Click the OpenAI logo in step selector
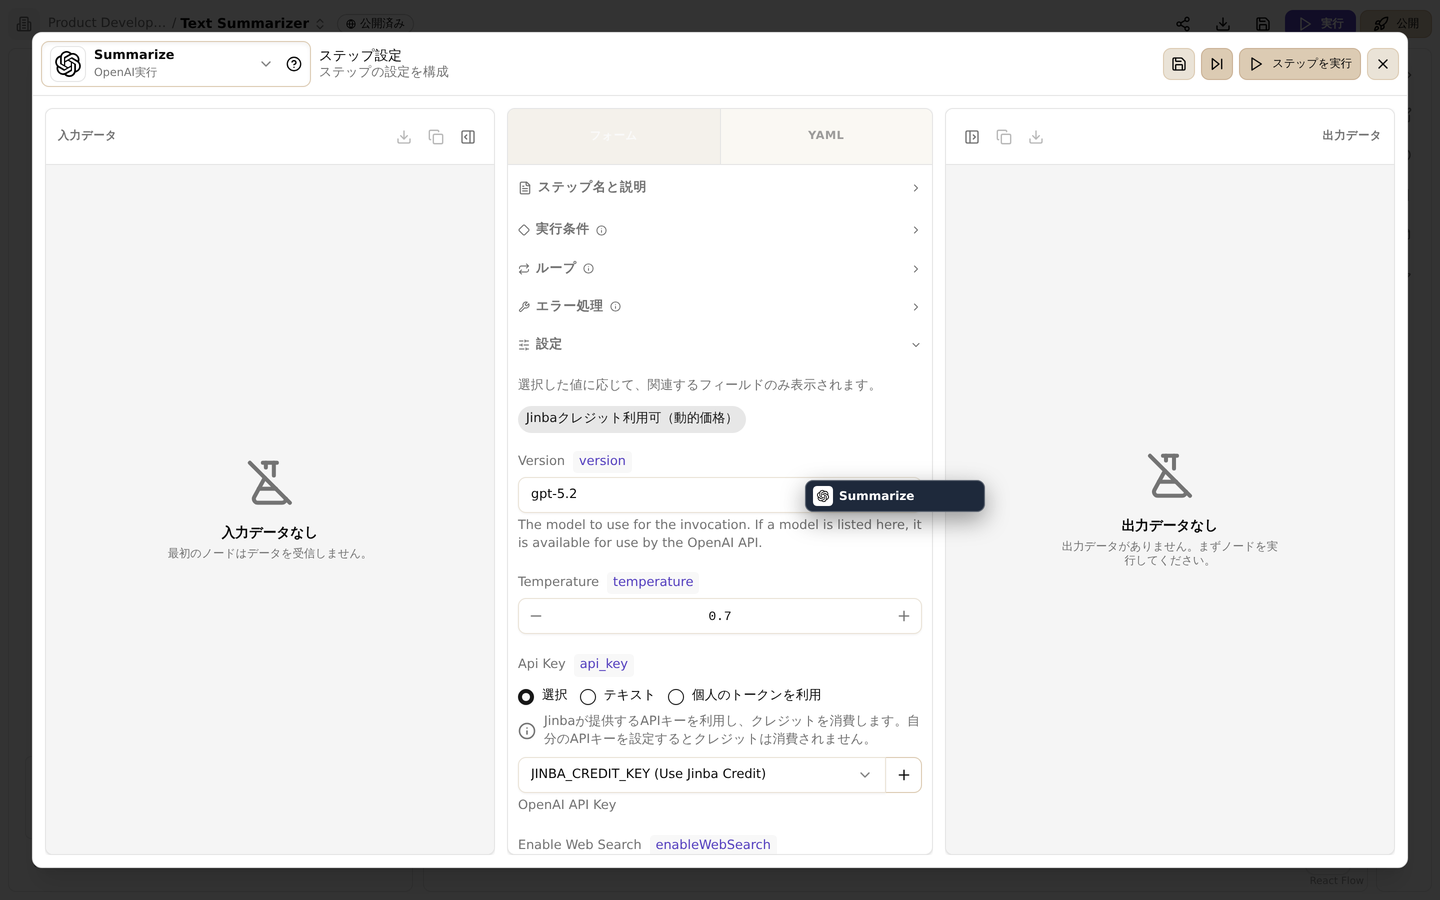This screenshot has width=1440, height=900. pos(68,64)
